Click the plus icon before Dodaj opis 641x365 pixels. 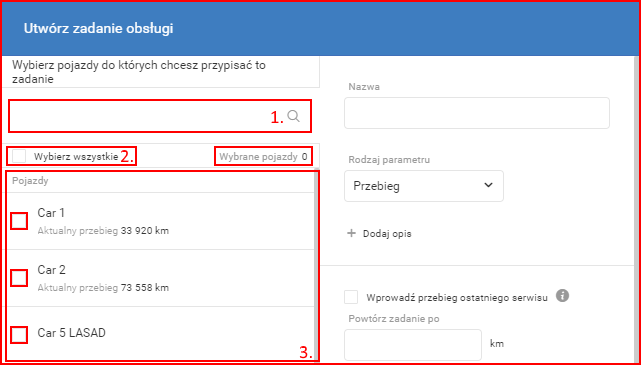click(x=351, y=234)
